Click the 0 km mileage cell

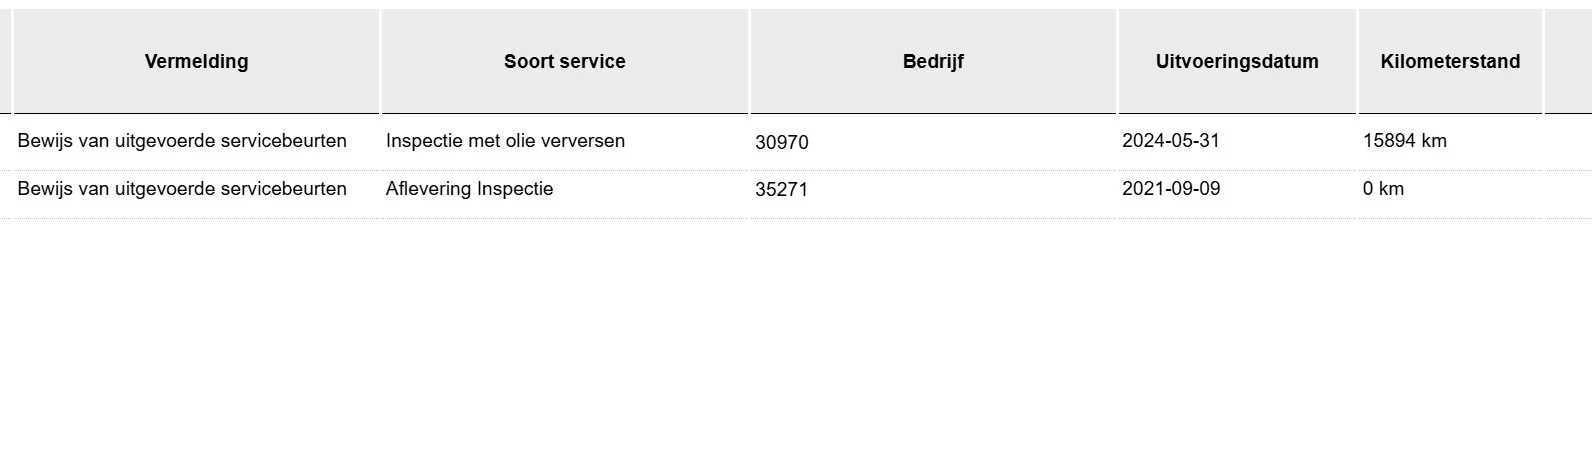coord(1383,189)
